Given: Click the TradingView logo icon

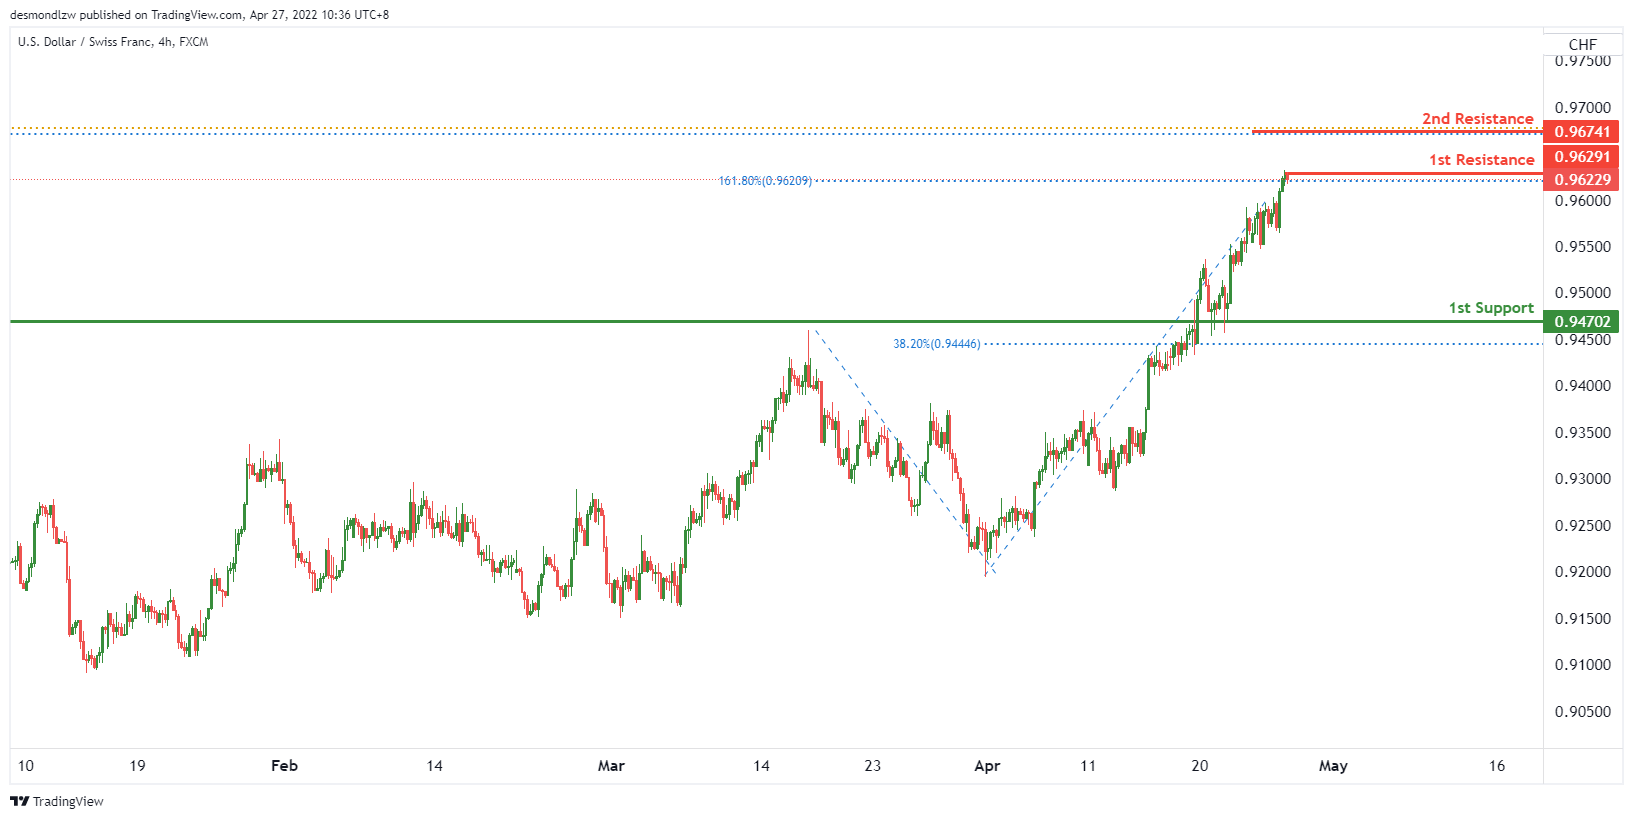Looking at the screenshot, I should (x=19, y=801).
